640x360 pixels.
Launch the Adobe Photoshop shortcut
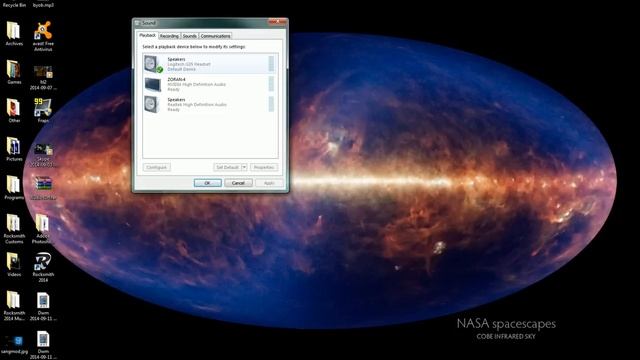[x=42, y=223]
